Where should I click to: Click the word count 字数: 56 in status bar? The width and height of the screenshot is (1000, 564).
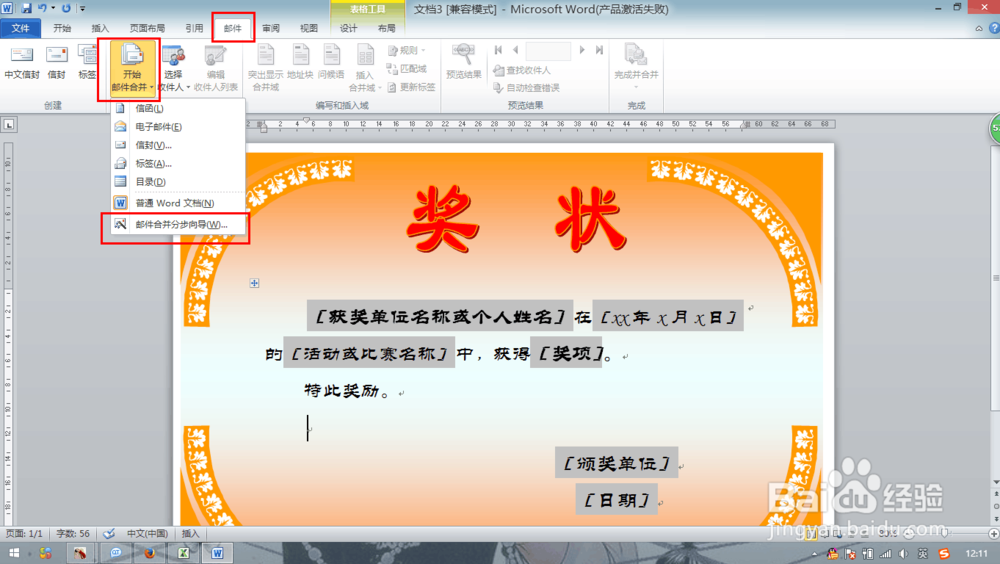click(x=73, y=533)
